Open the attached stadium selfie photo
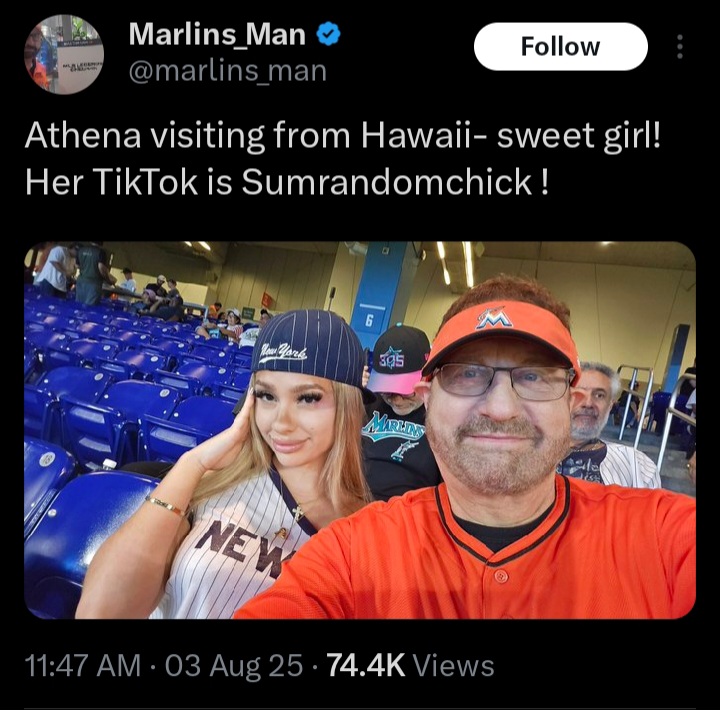The image size is (720, 710). (x=360, y=430)
